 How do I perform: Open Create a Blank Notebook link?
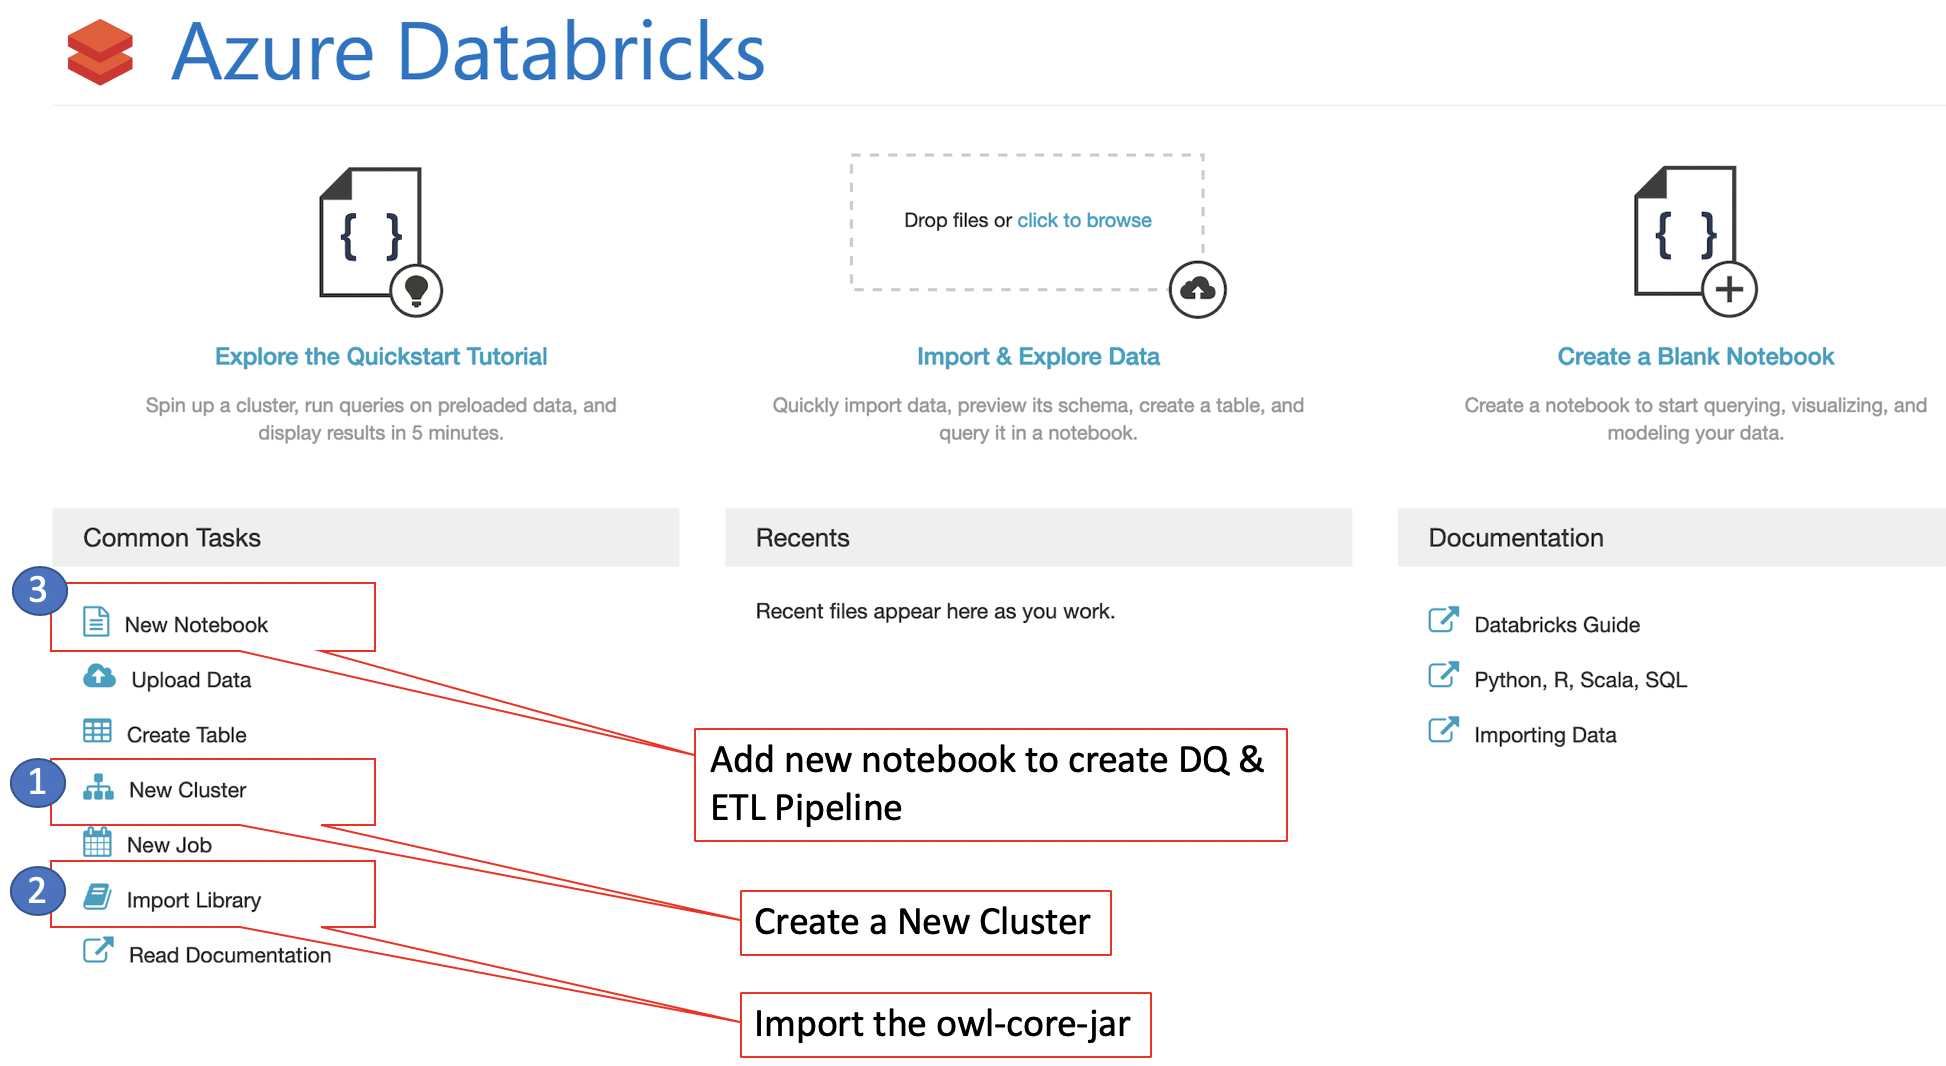[1696, 357]
